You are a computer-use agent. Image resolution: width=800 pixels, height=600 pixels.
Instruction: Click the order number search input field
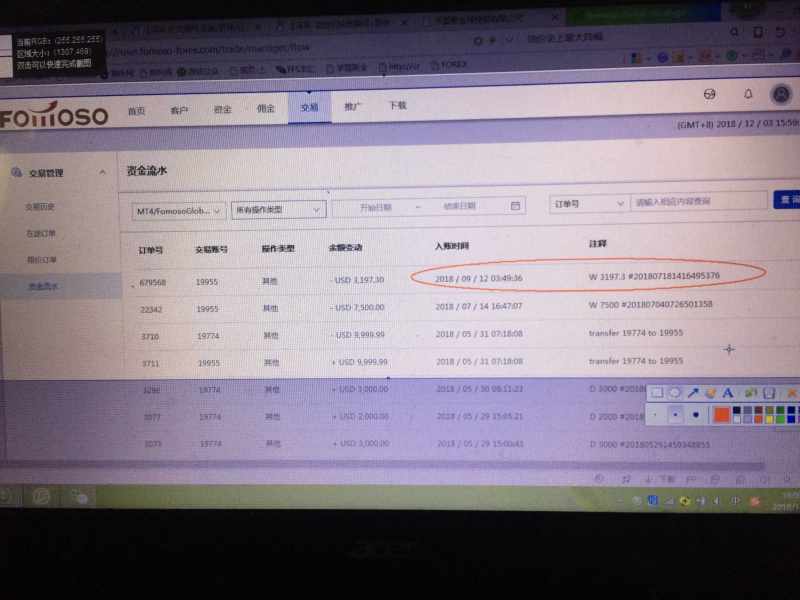click(x=698, y=202)
